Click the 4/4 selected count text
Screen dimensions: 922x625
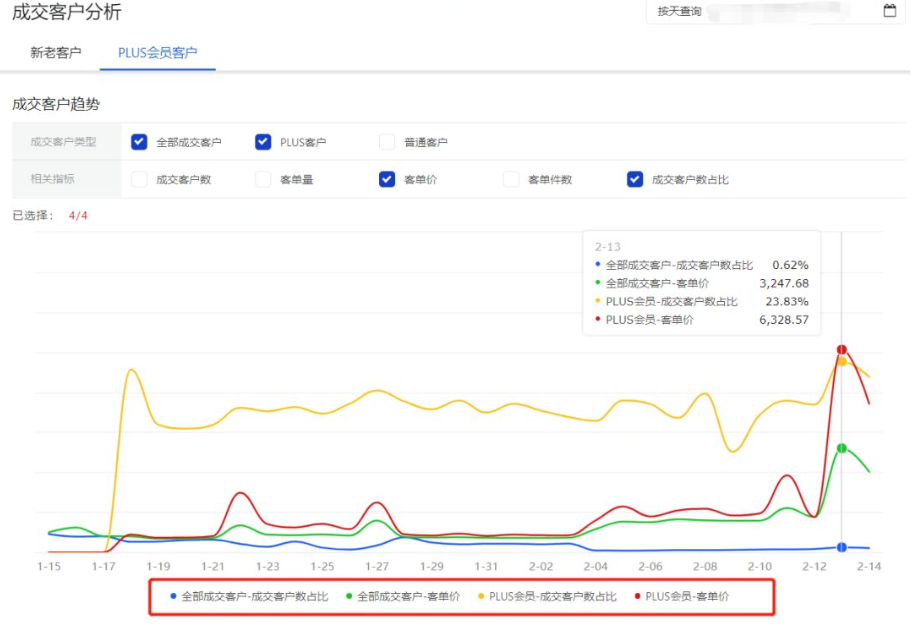click(x=78, y=216)
